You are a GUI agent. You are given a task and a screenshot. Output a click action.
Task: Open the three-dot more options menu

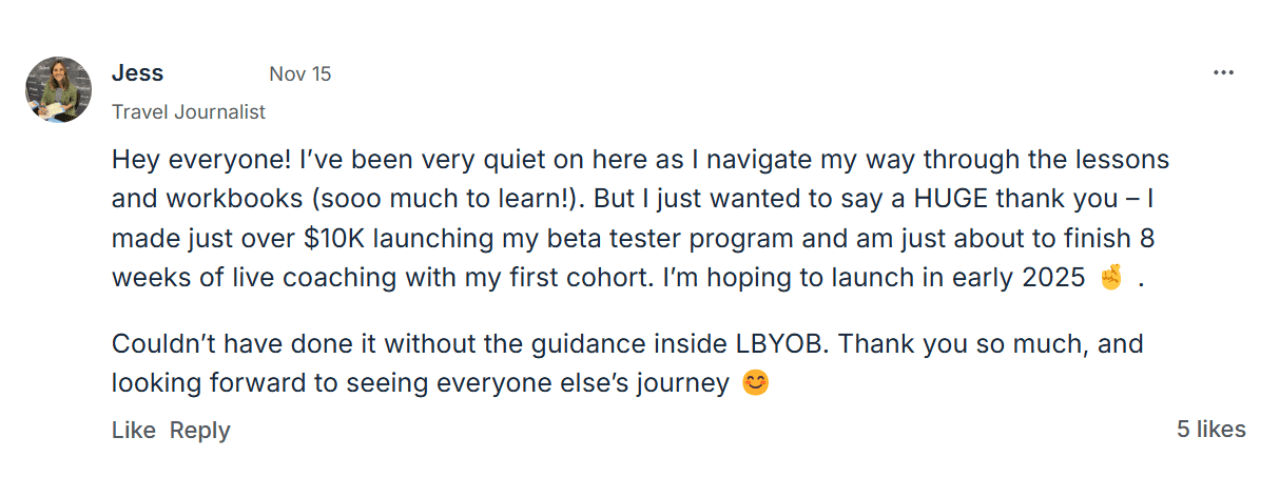pyautogui.click(x=1223, y=73)
